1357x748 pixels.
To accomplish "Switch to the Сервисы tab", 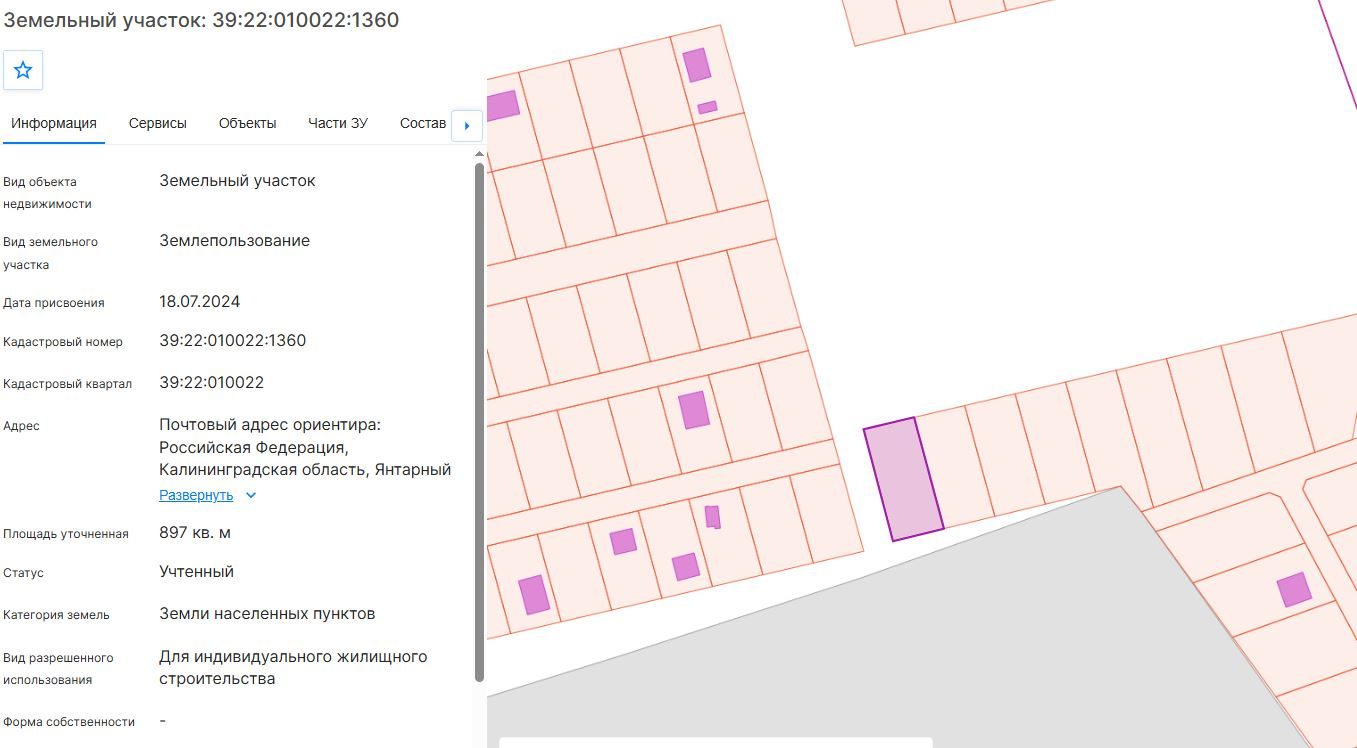I will (x=158, y=123).
